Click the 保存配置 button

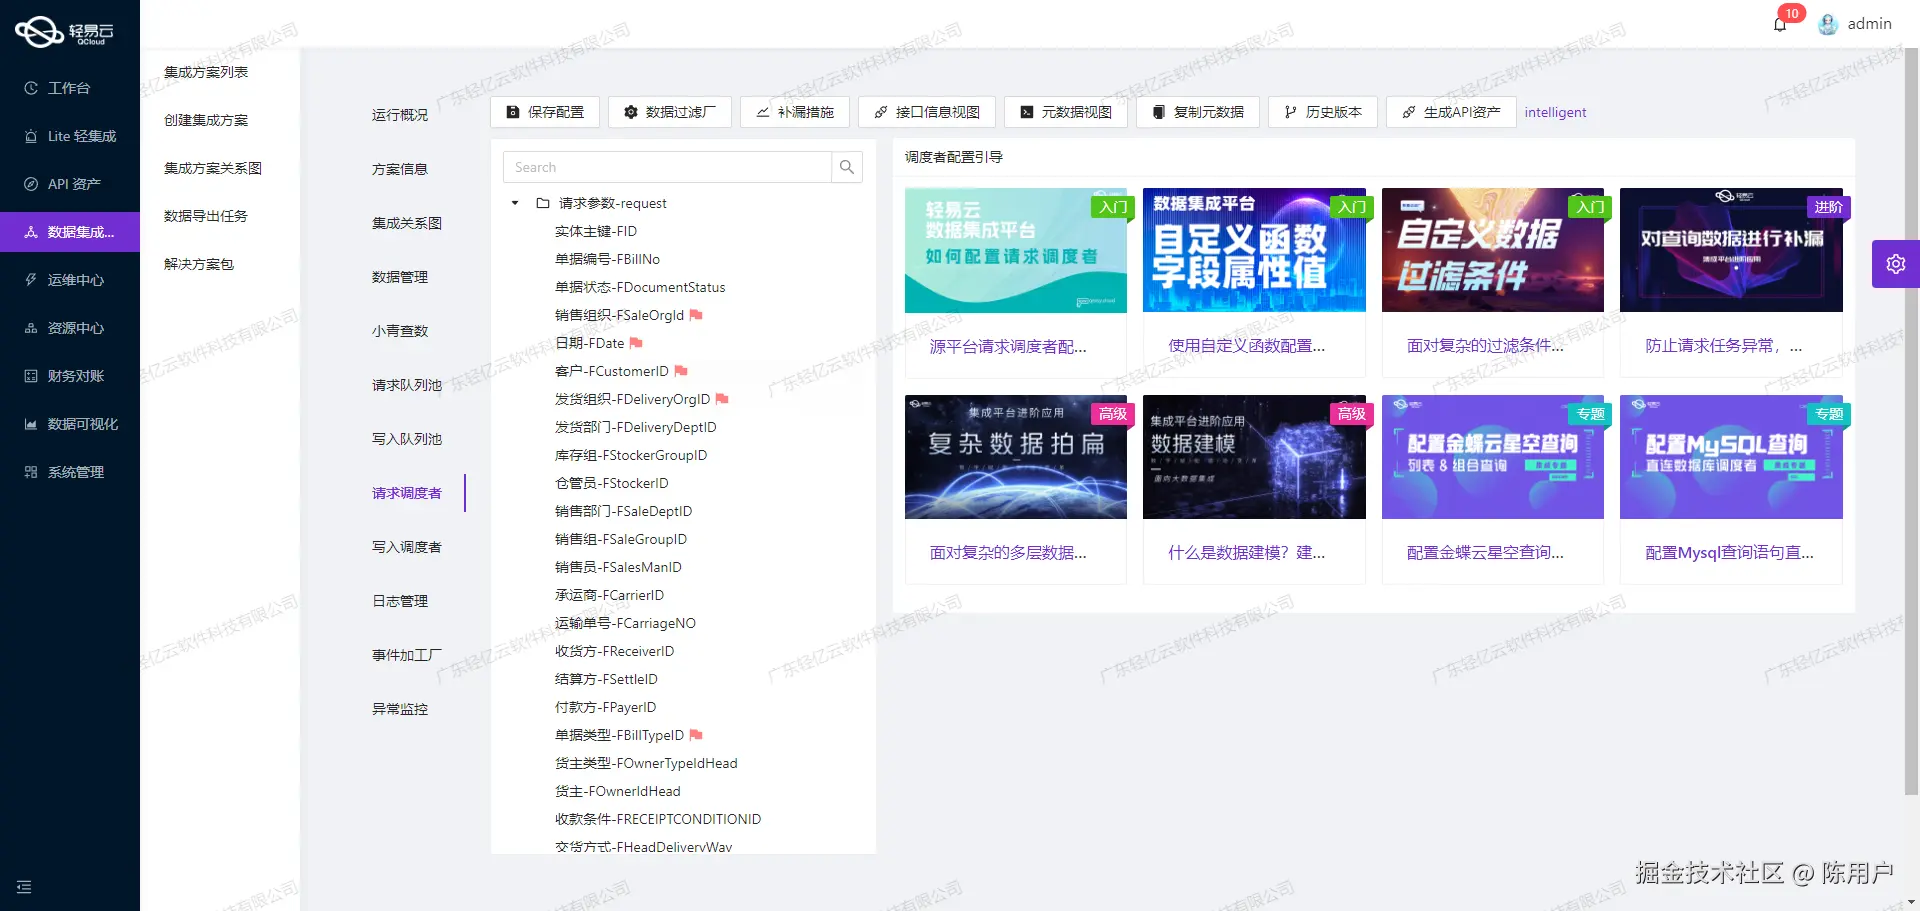click(x=545, y=112)
